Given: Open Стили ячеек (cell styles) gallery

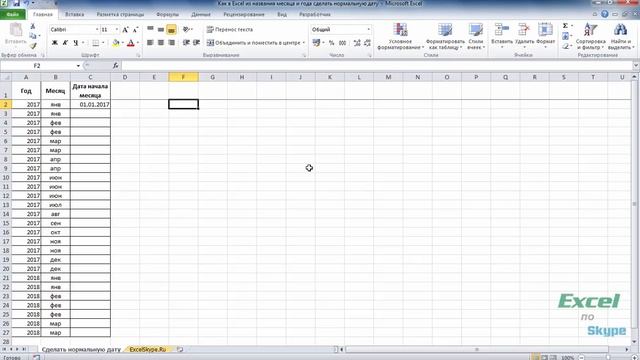Looking at the screenshot, I should pyautogui.click(x=476, y=37).
